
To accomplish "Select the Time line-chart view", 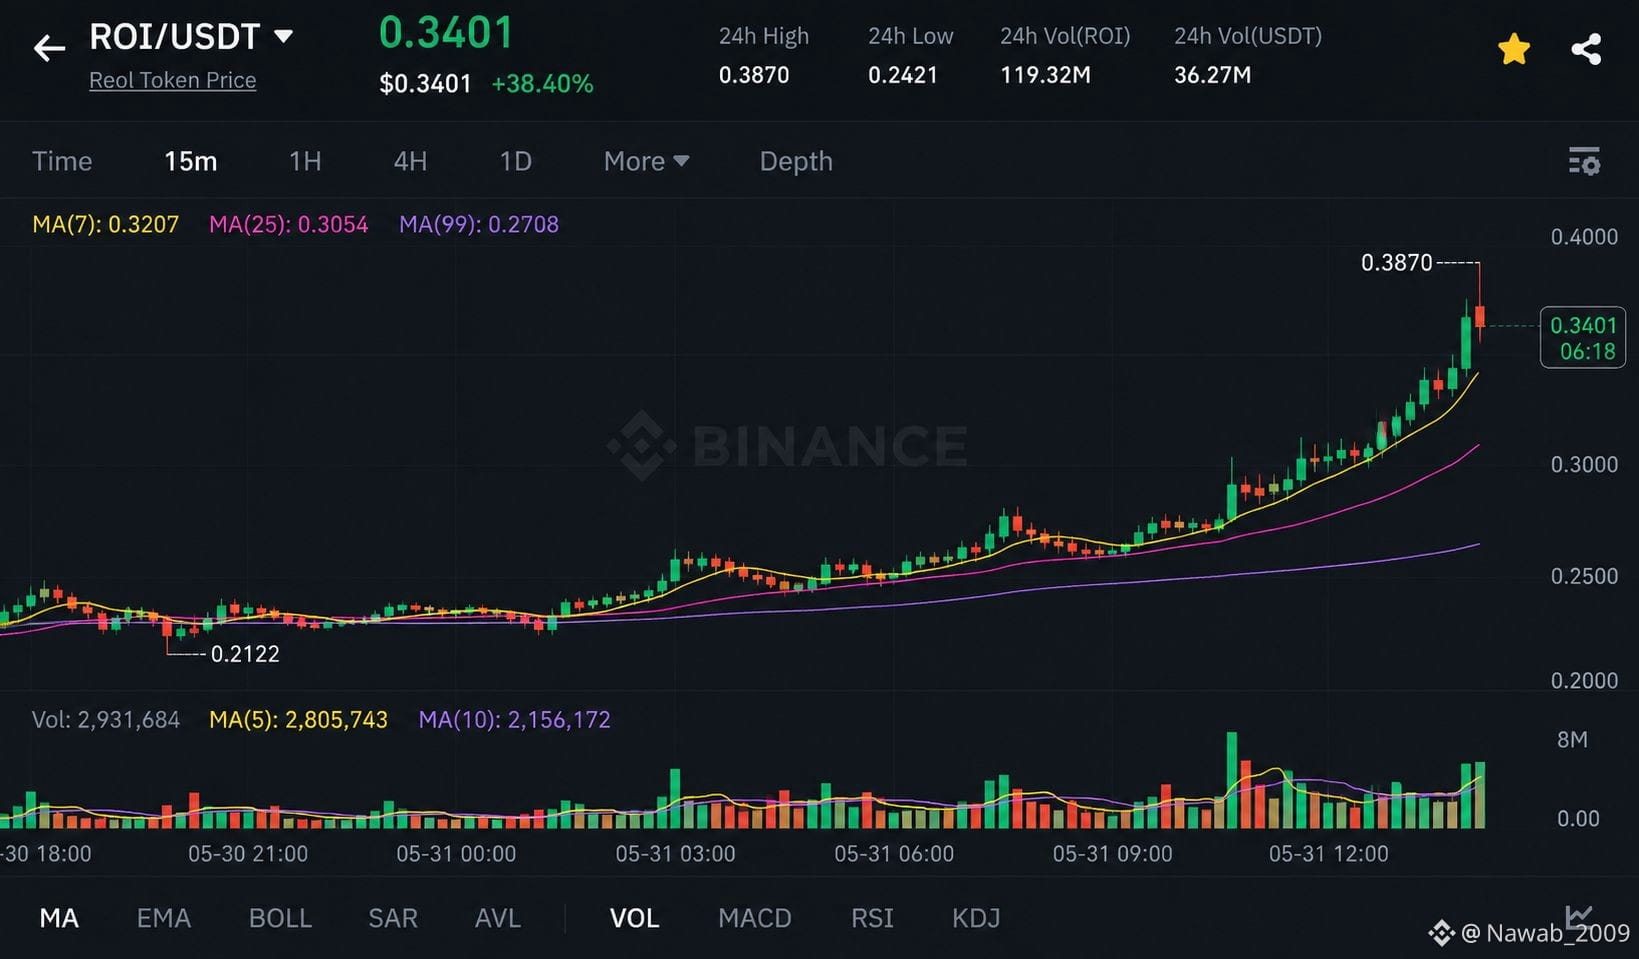I will pos(62,161).
